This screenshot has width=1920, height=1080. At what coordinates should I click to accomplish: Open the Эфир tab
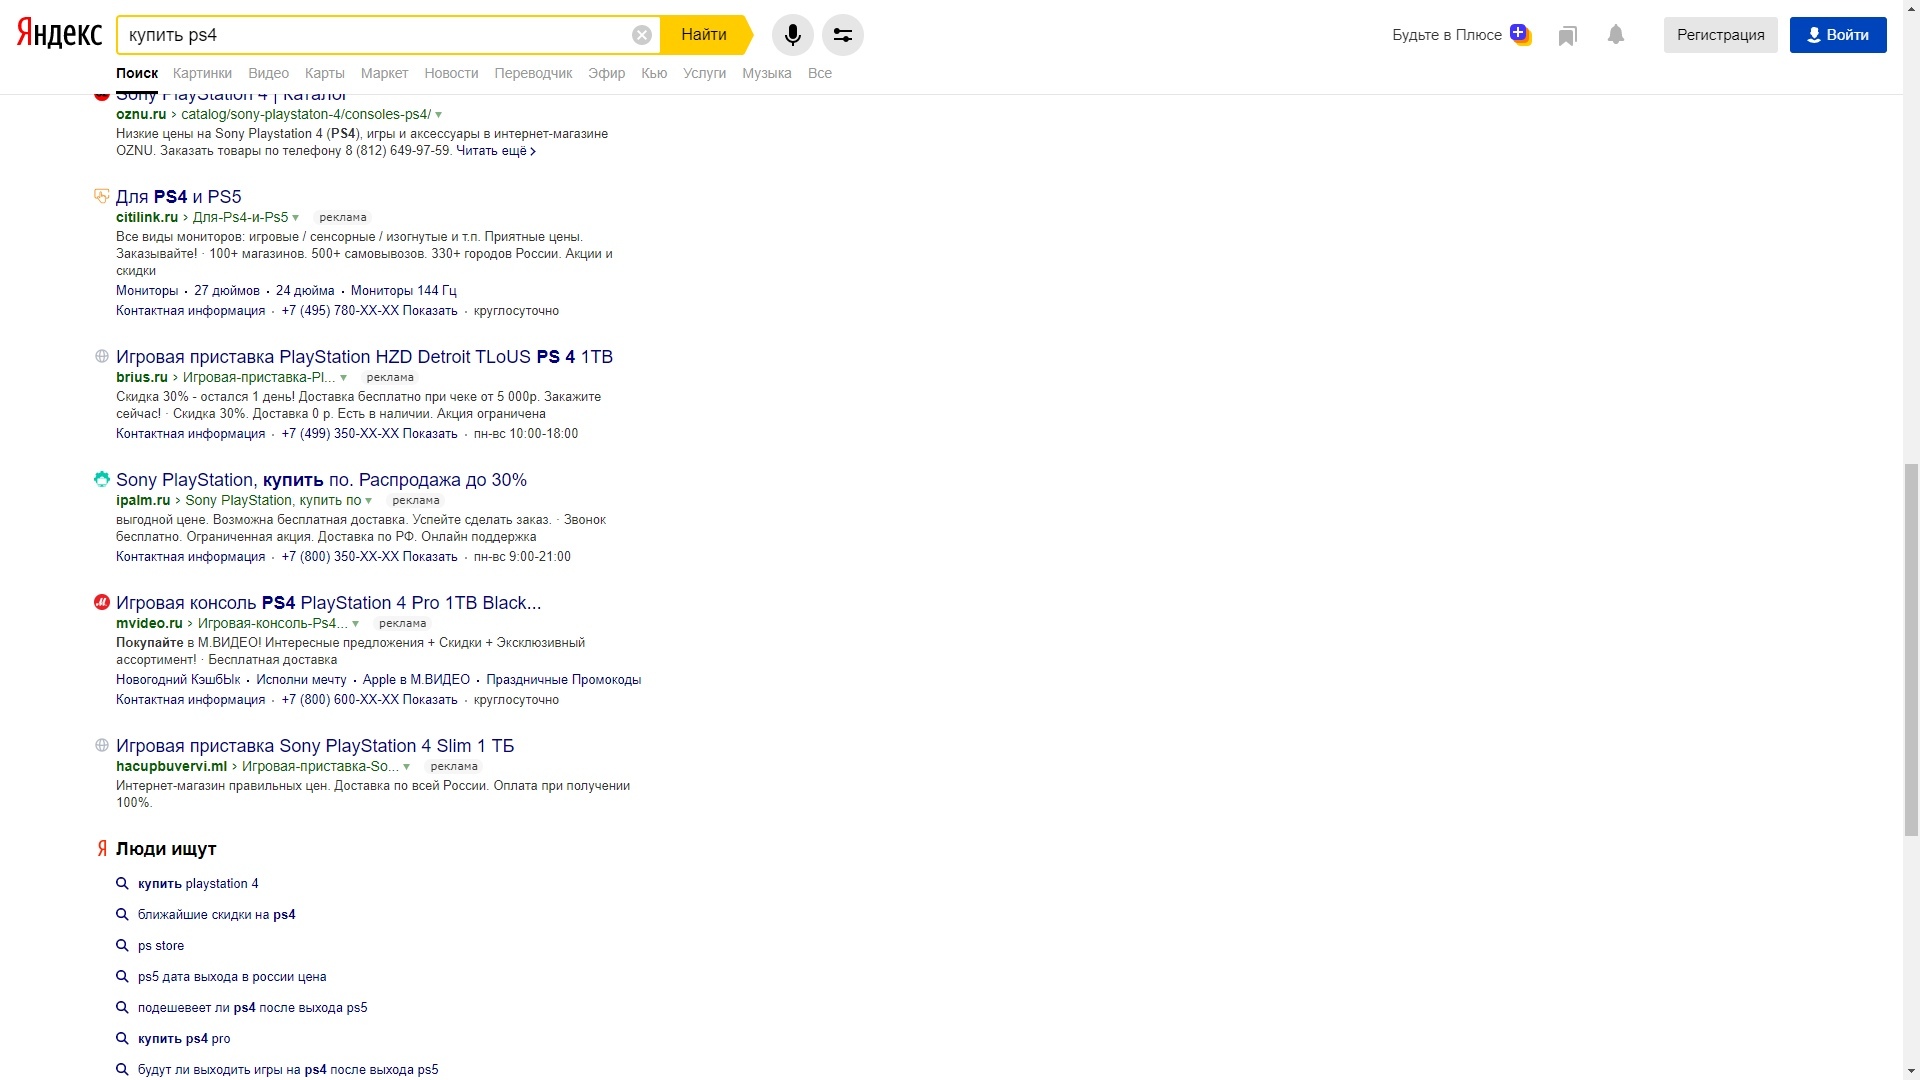(606, 73)
